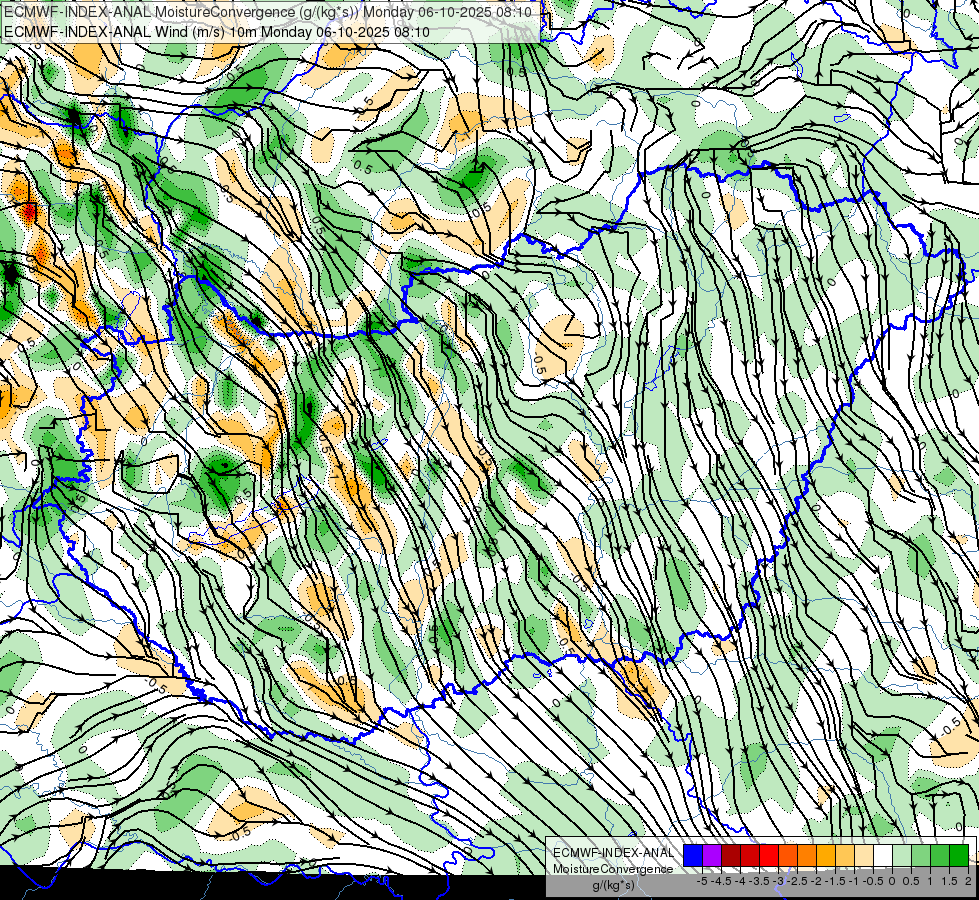
Task: Select the palest green swatch between 0 and 0.5
Action: click(902, 856)
